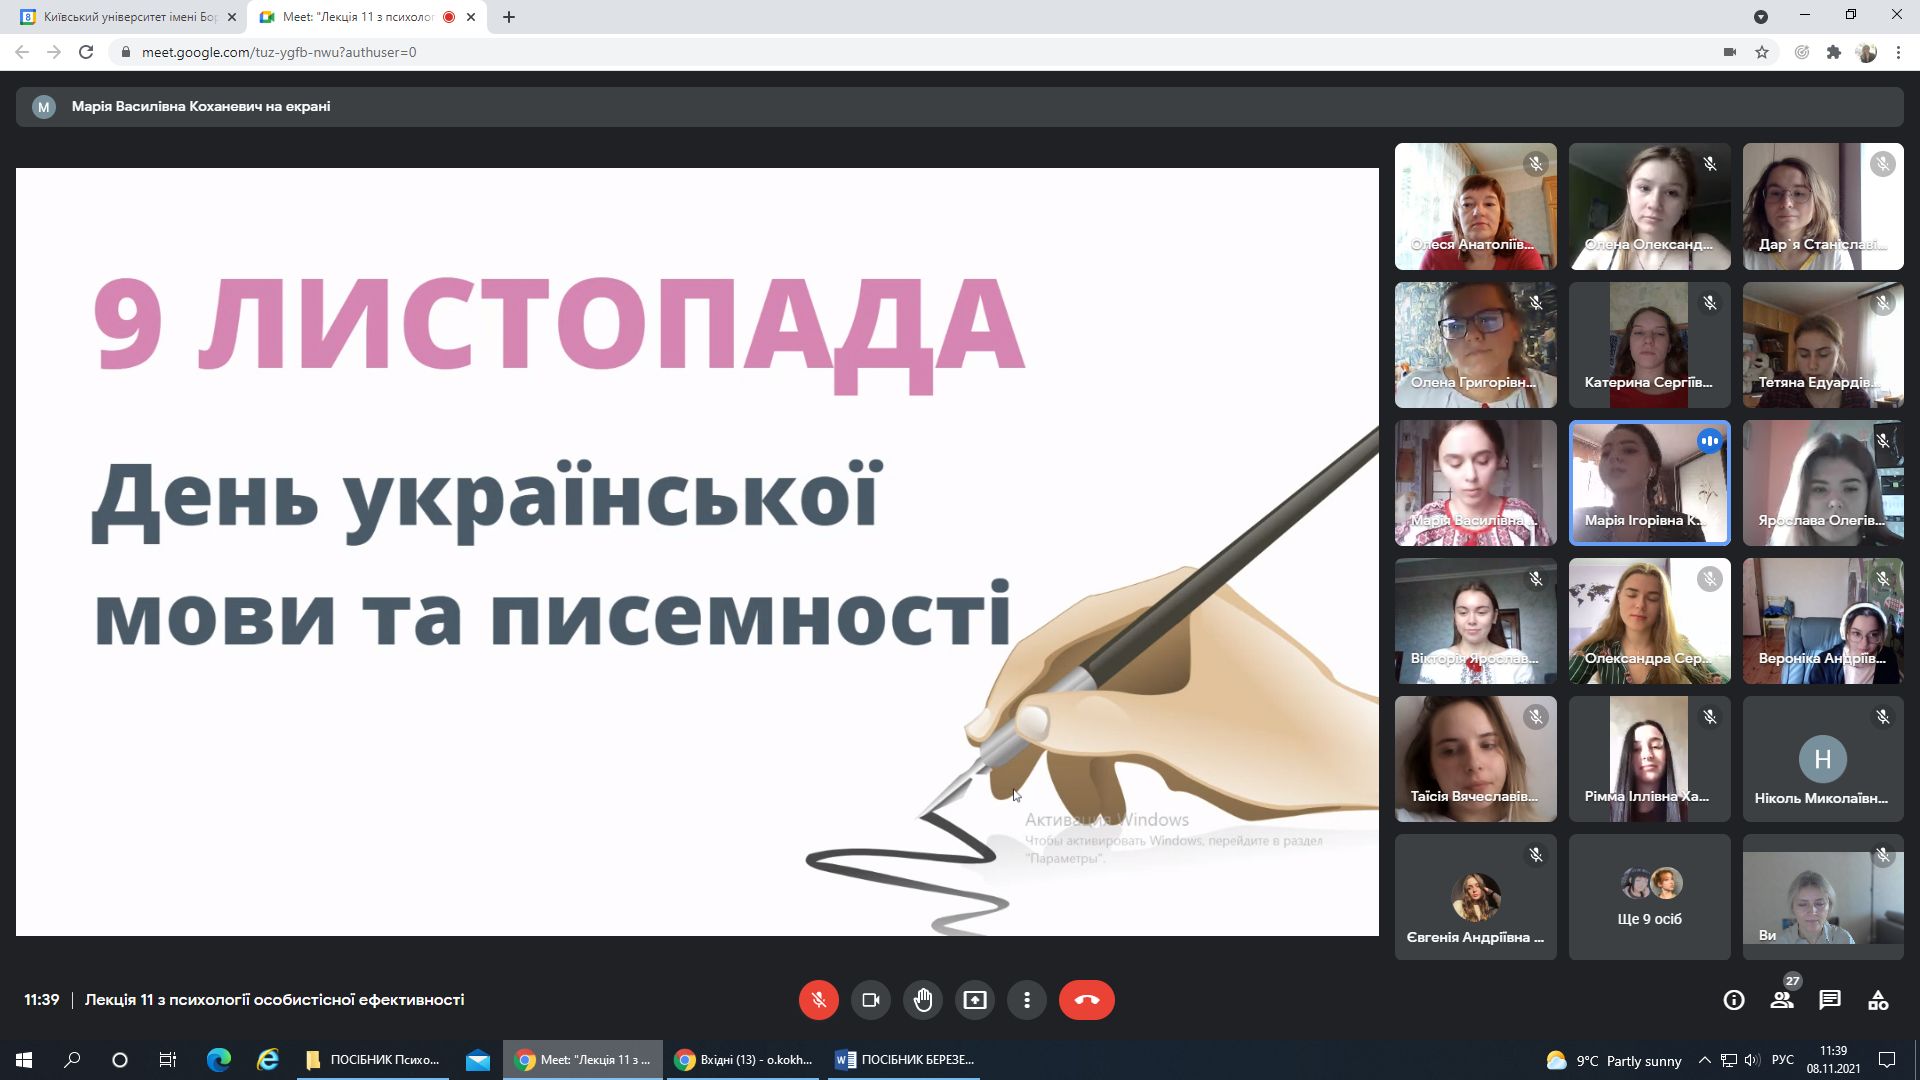Viewport: 1920px width, 1080px height.
Task: Leave the call with red hangup button
Action: point(1086,1000)
